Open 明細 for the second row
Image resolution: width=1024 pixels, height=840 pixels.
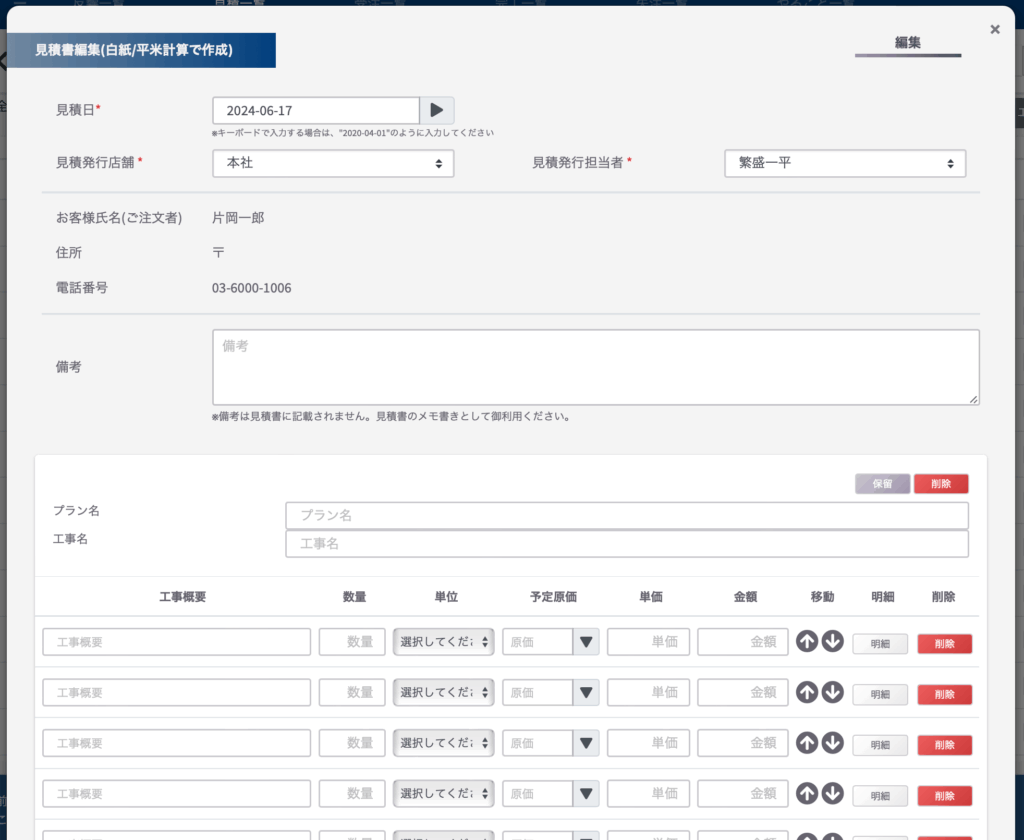(x=880, y=694)
